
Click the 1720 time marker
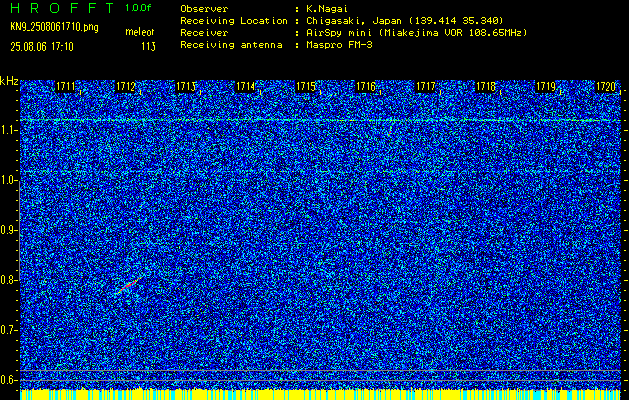point(605,86)
